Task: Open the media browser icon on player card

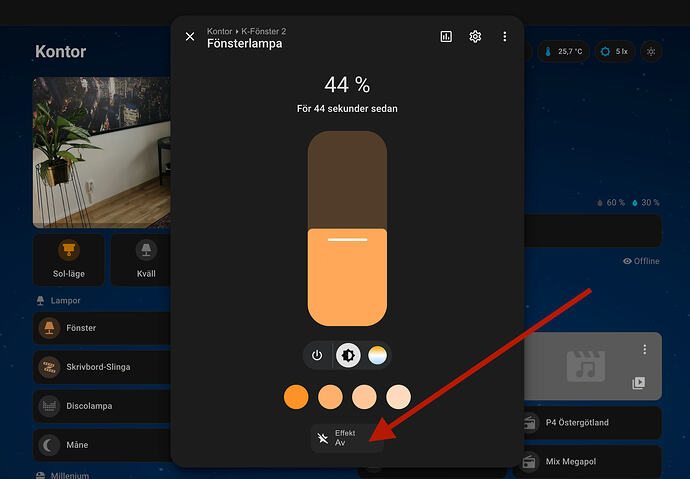Action: (639, 383)
